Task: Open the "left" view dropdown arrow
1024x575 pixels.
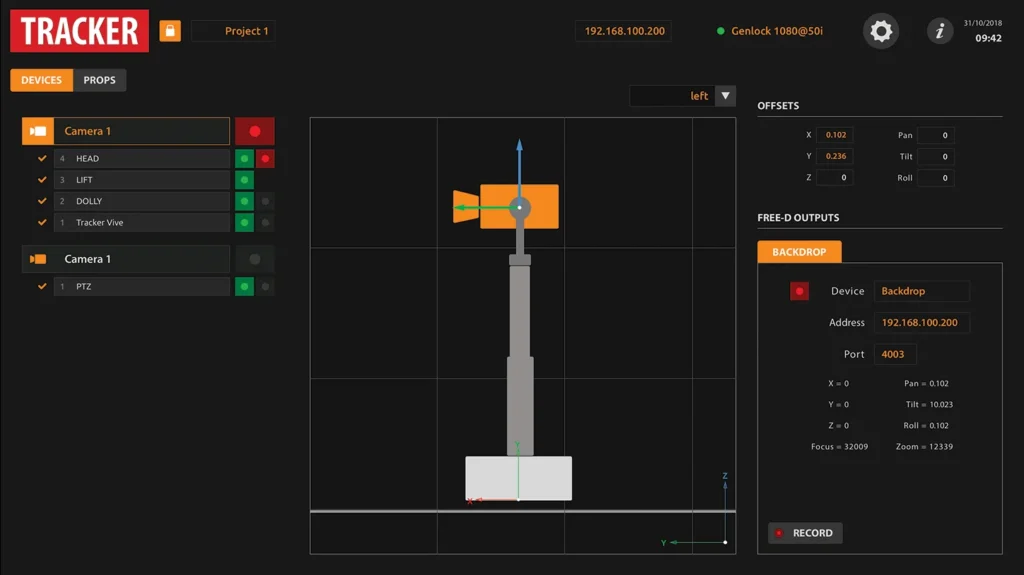Action: (x=725, y=96)
